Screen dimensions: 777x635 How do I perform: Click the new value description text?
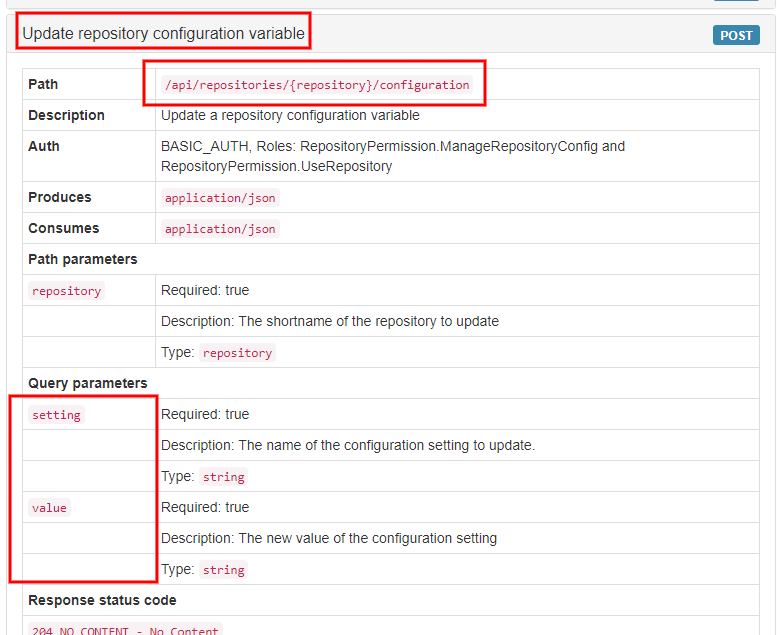[x=329, y=538]
